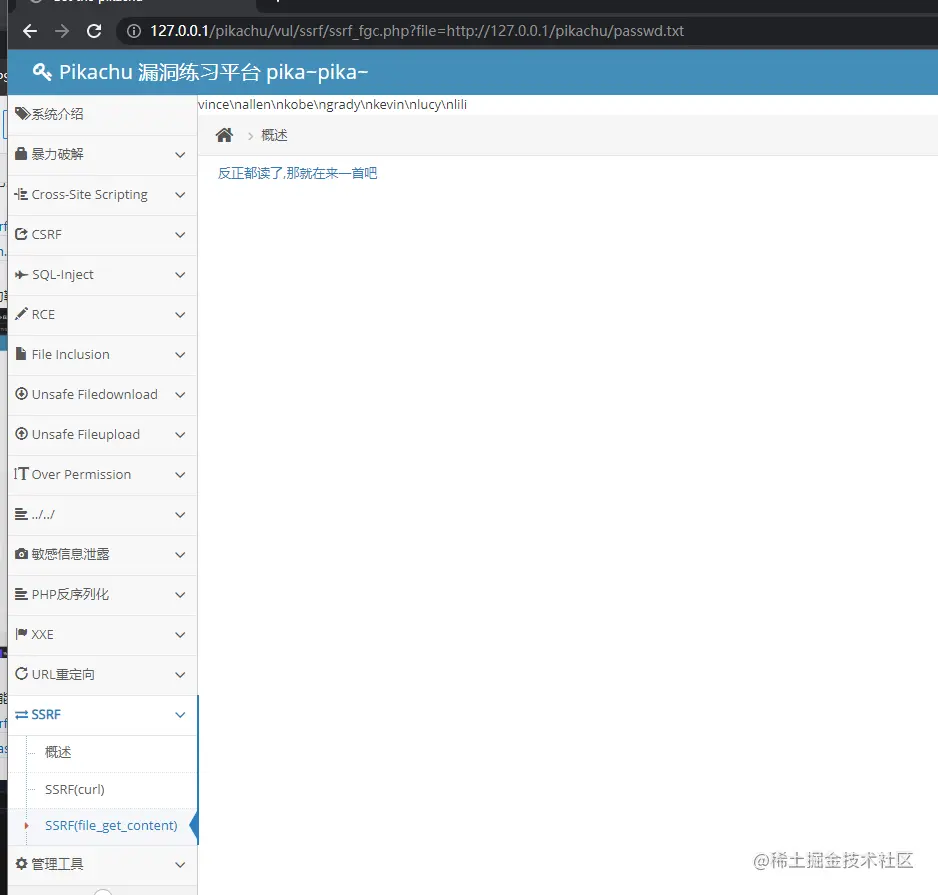The height and width of the screenshot is (895, 938).
Task: Click the vince\nallen\nkobe output text
Action: coord(333,105)
